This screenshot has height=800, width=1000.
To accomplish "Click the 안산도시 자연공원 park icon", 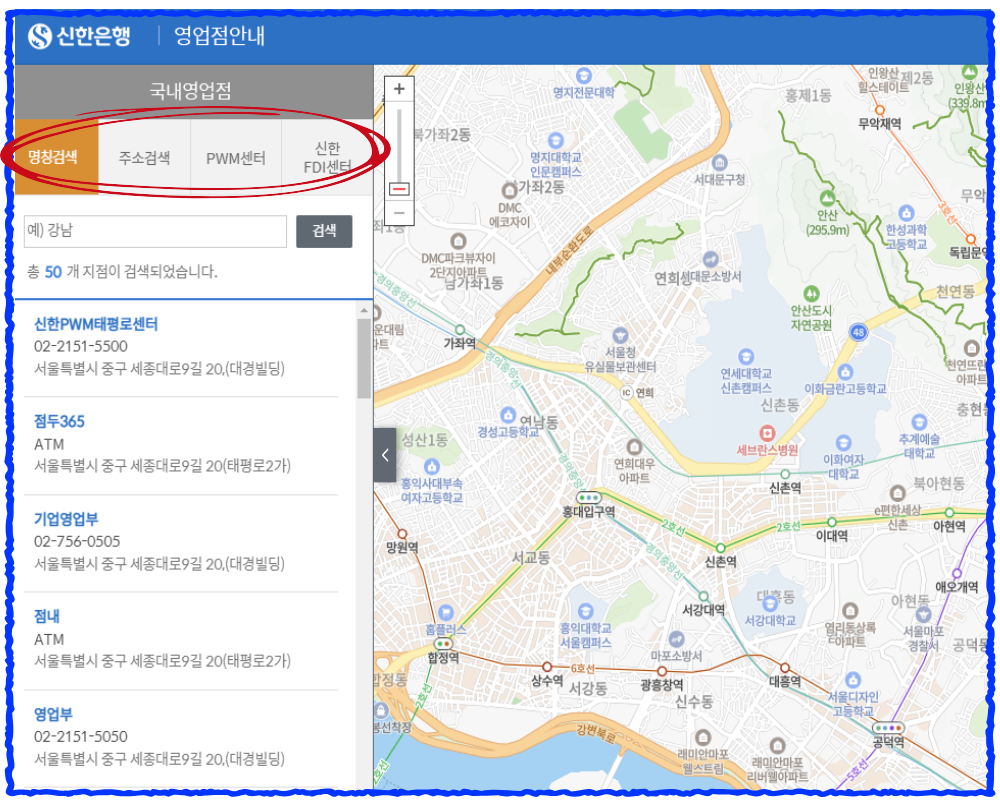I will pyautogui.click(x=811, y=293).
